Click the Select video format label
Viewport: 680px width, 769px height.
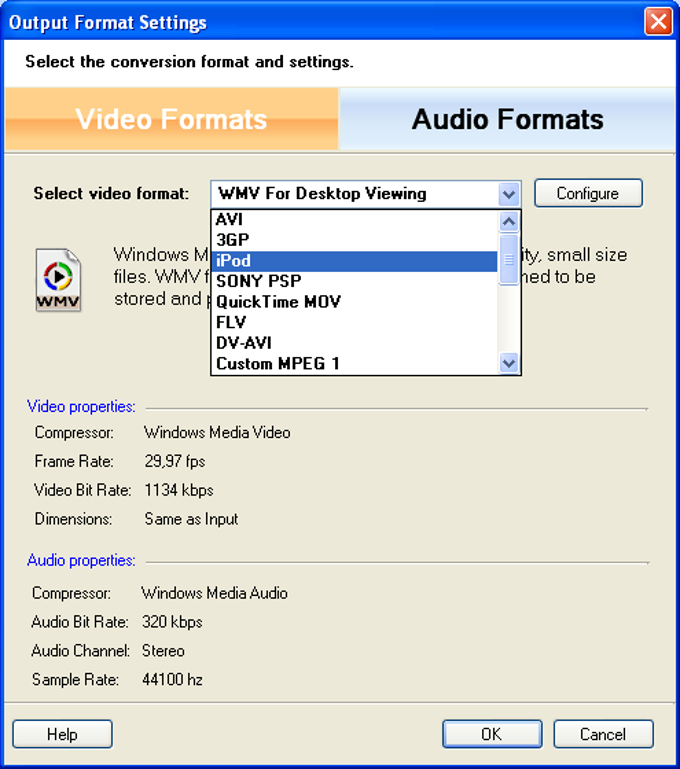pos(111,194)
